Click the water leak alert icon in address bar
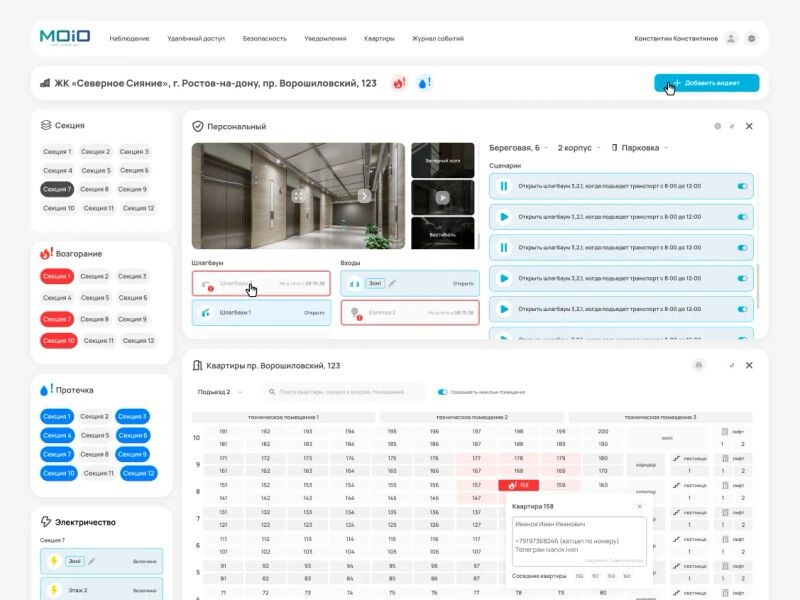This screenshot has width=800, height=600. click(424, 83)
